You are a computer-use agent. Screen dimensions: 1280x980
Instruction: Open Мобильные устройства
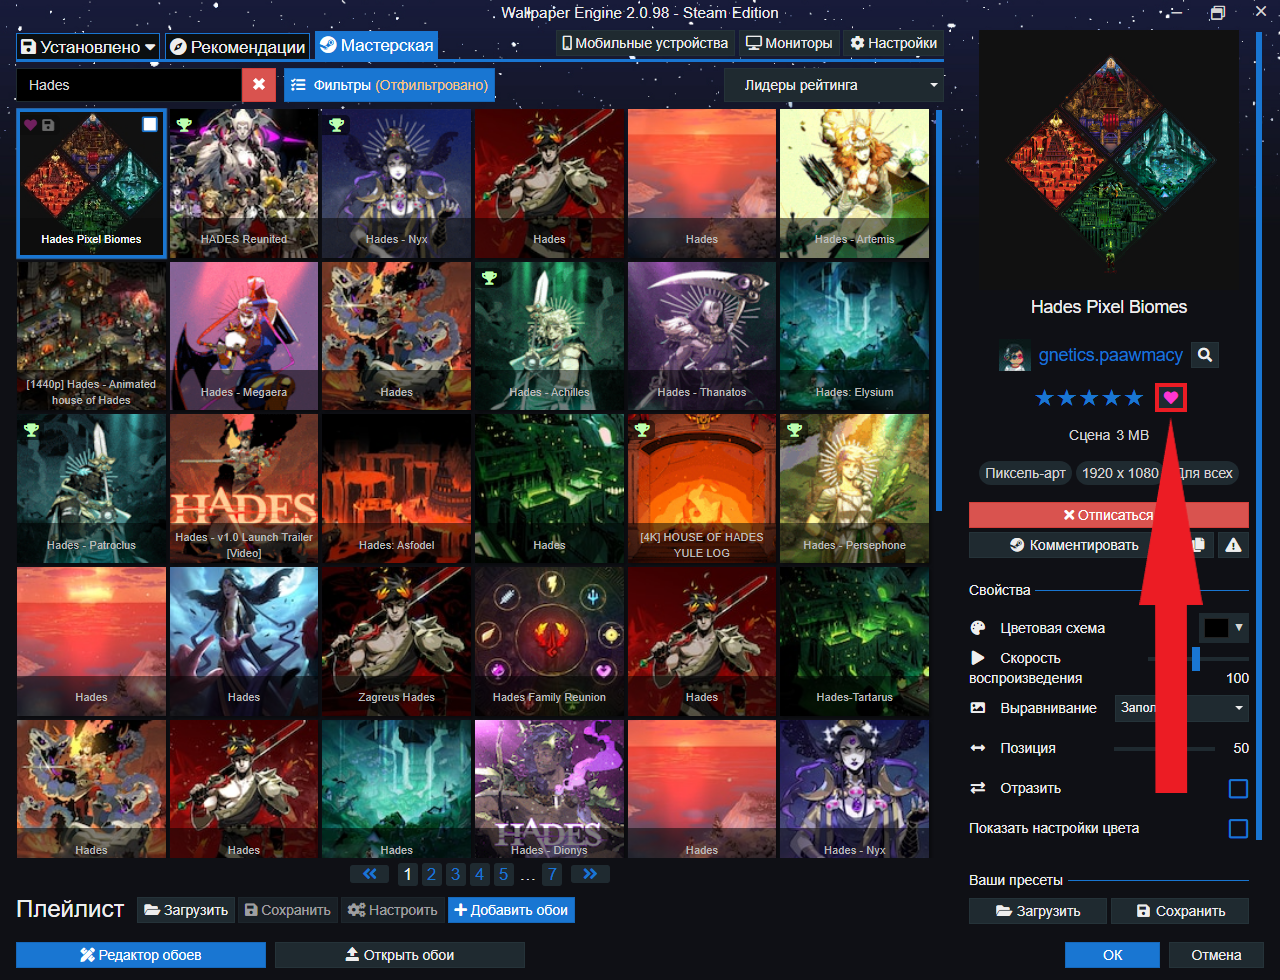click(645, 44)
